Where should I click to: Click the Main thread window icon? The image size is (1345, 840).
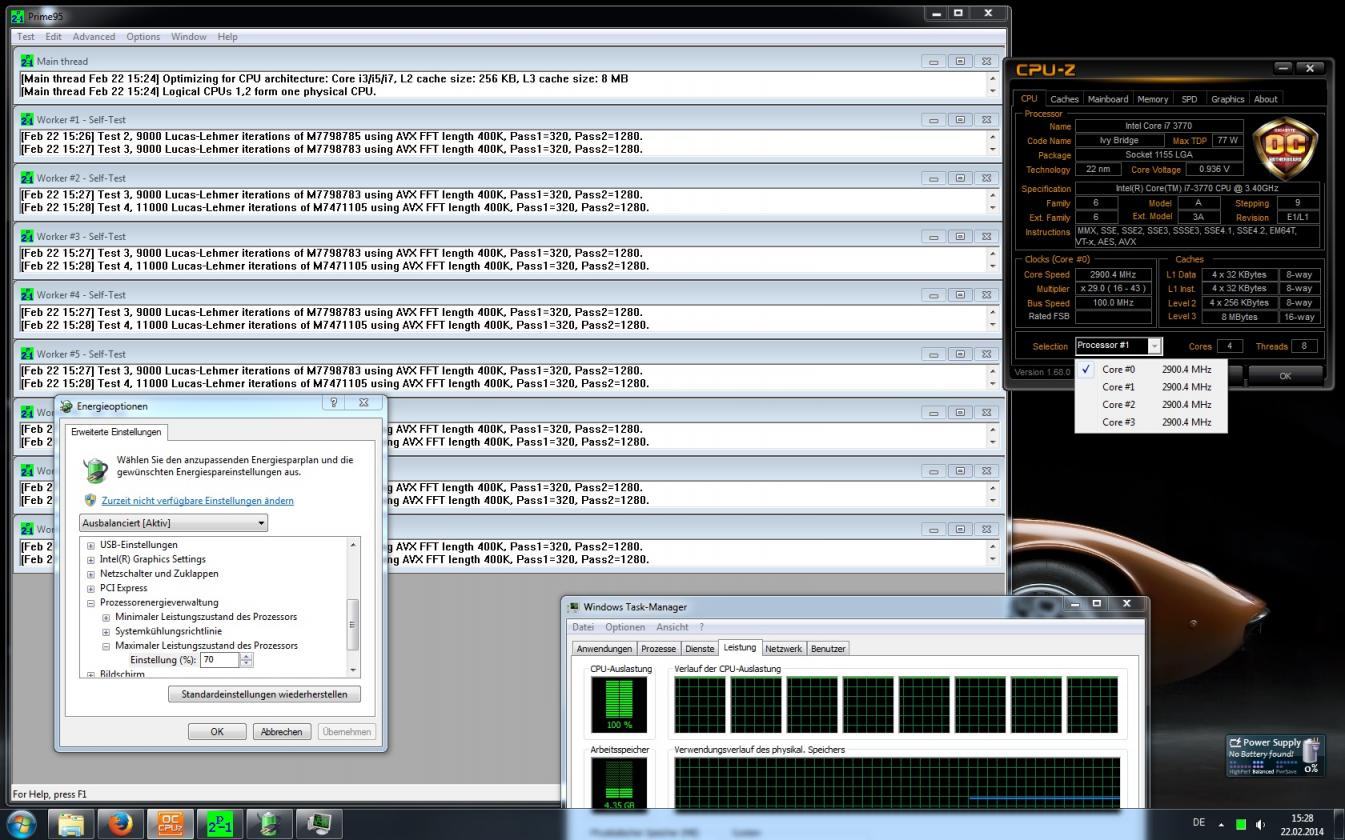tap(27, 61)
